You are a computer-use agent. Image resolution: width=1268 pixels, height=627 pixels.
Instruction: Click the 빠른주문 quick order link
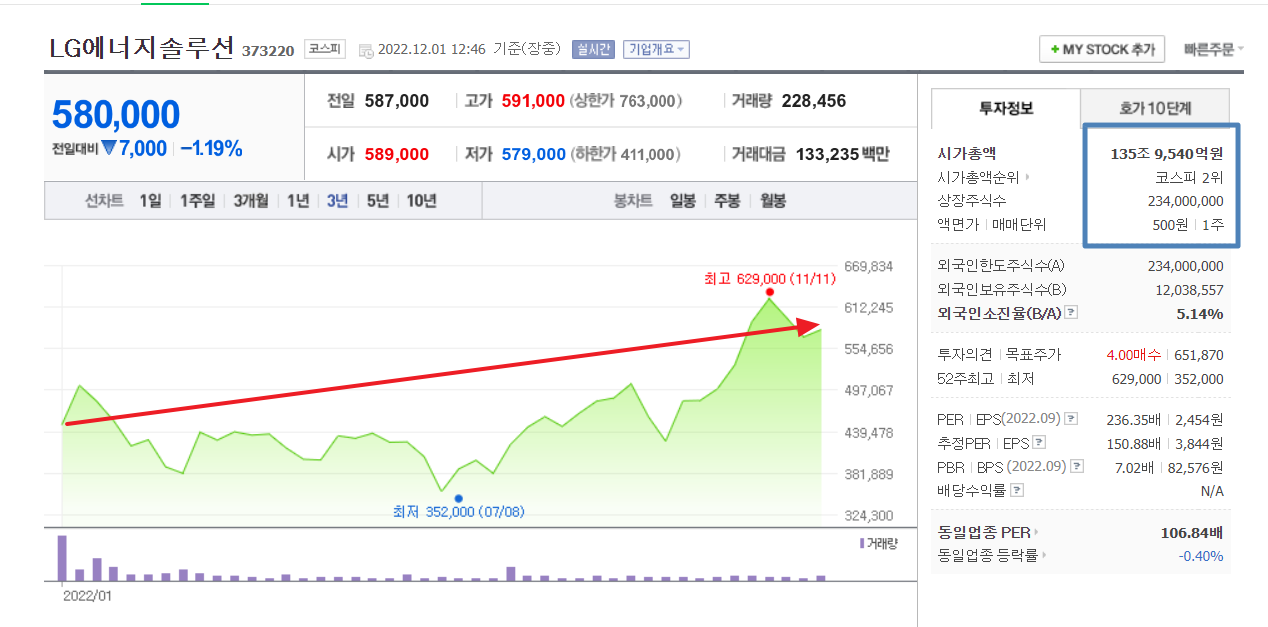(1206, 47)
